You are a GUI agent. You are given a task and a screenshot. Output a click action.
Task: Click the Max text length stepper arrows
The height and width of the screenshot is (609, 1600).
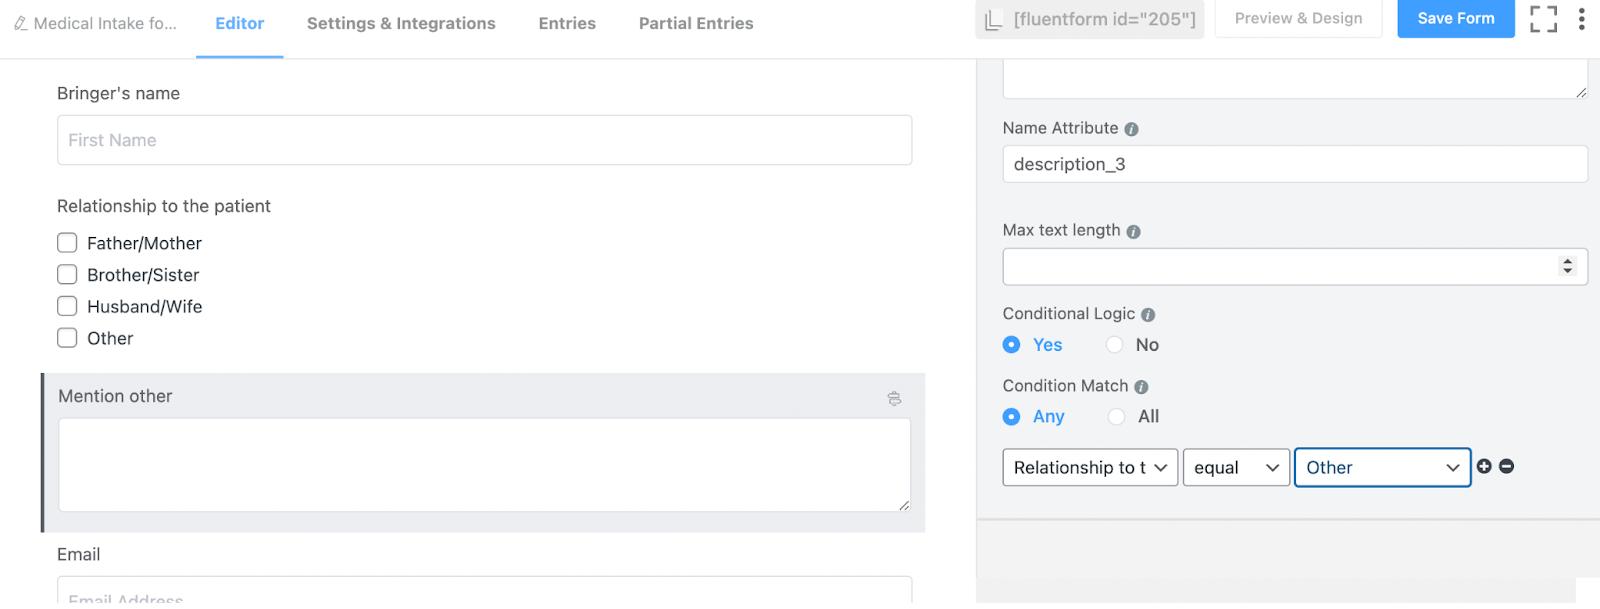pos(1567,266)
